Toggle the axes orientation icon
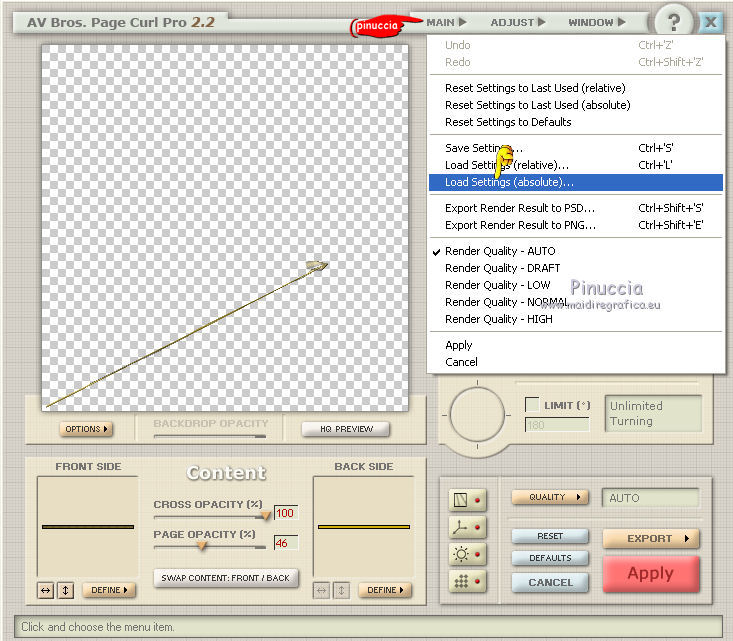The height and width of the screenshot is (641, 733). pos(467,527)
